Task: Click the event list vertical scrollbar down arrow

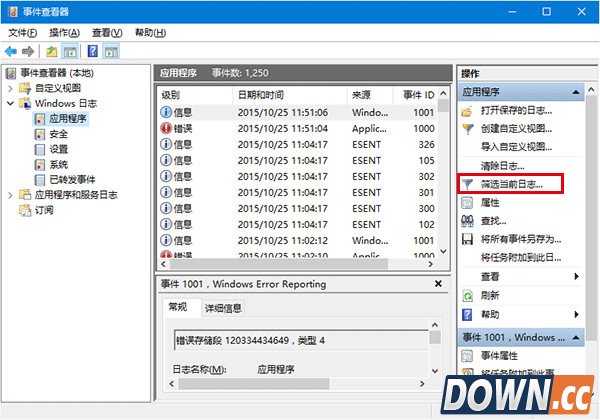Action: tap(443, 251)
